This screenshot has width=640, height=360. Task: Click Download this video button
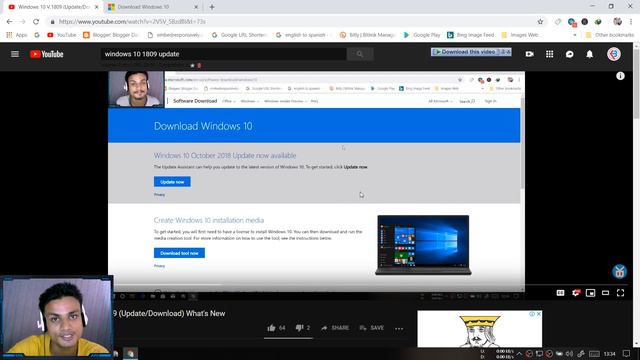click(471, 52)
